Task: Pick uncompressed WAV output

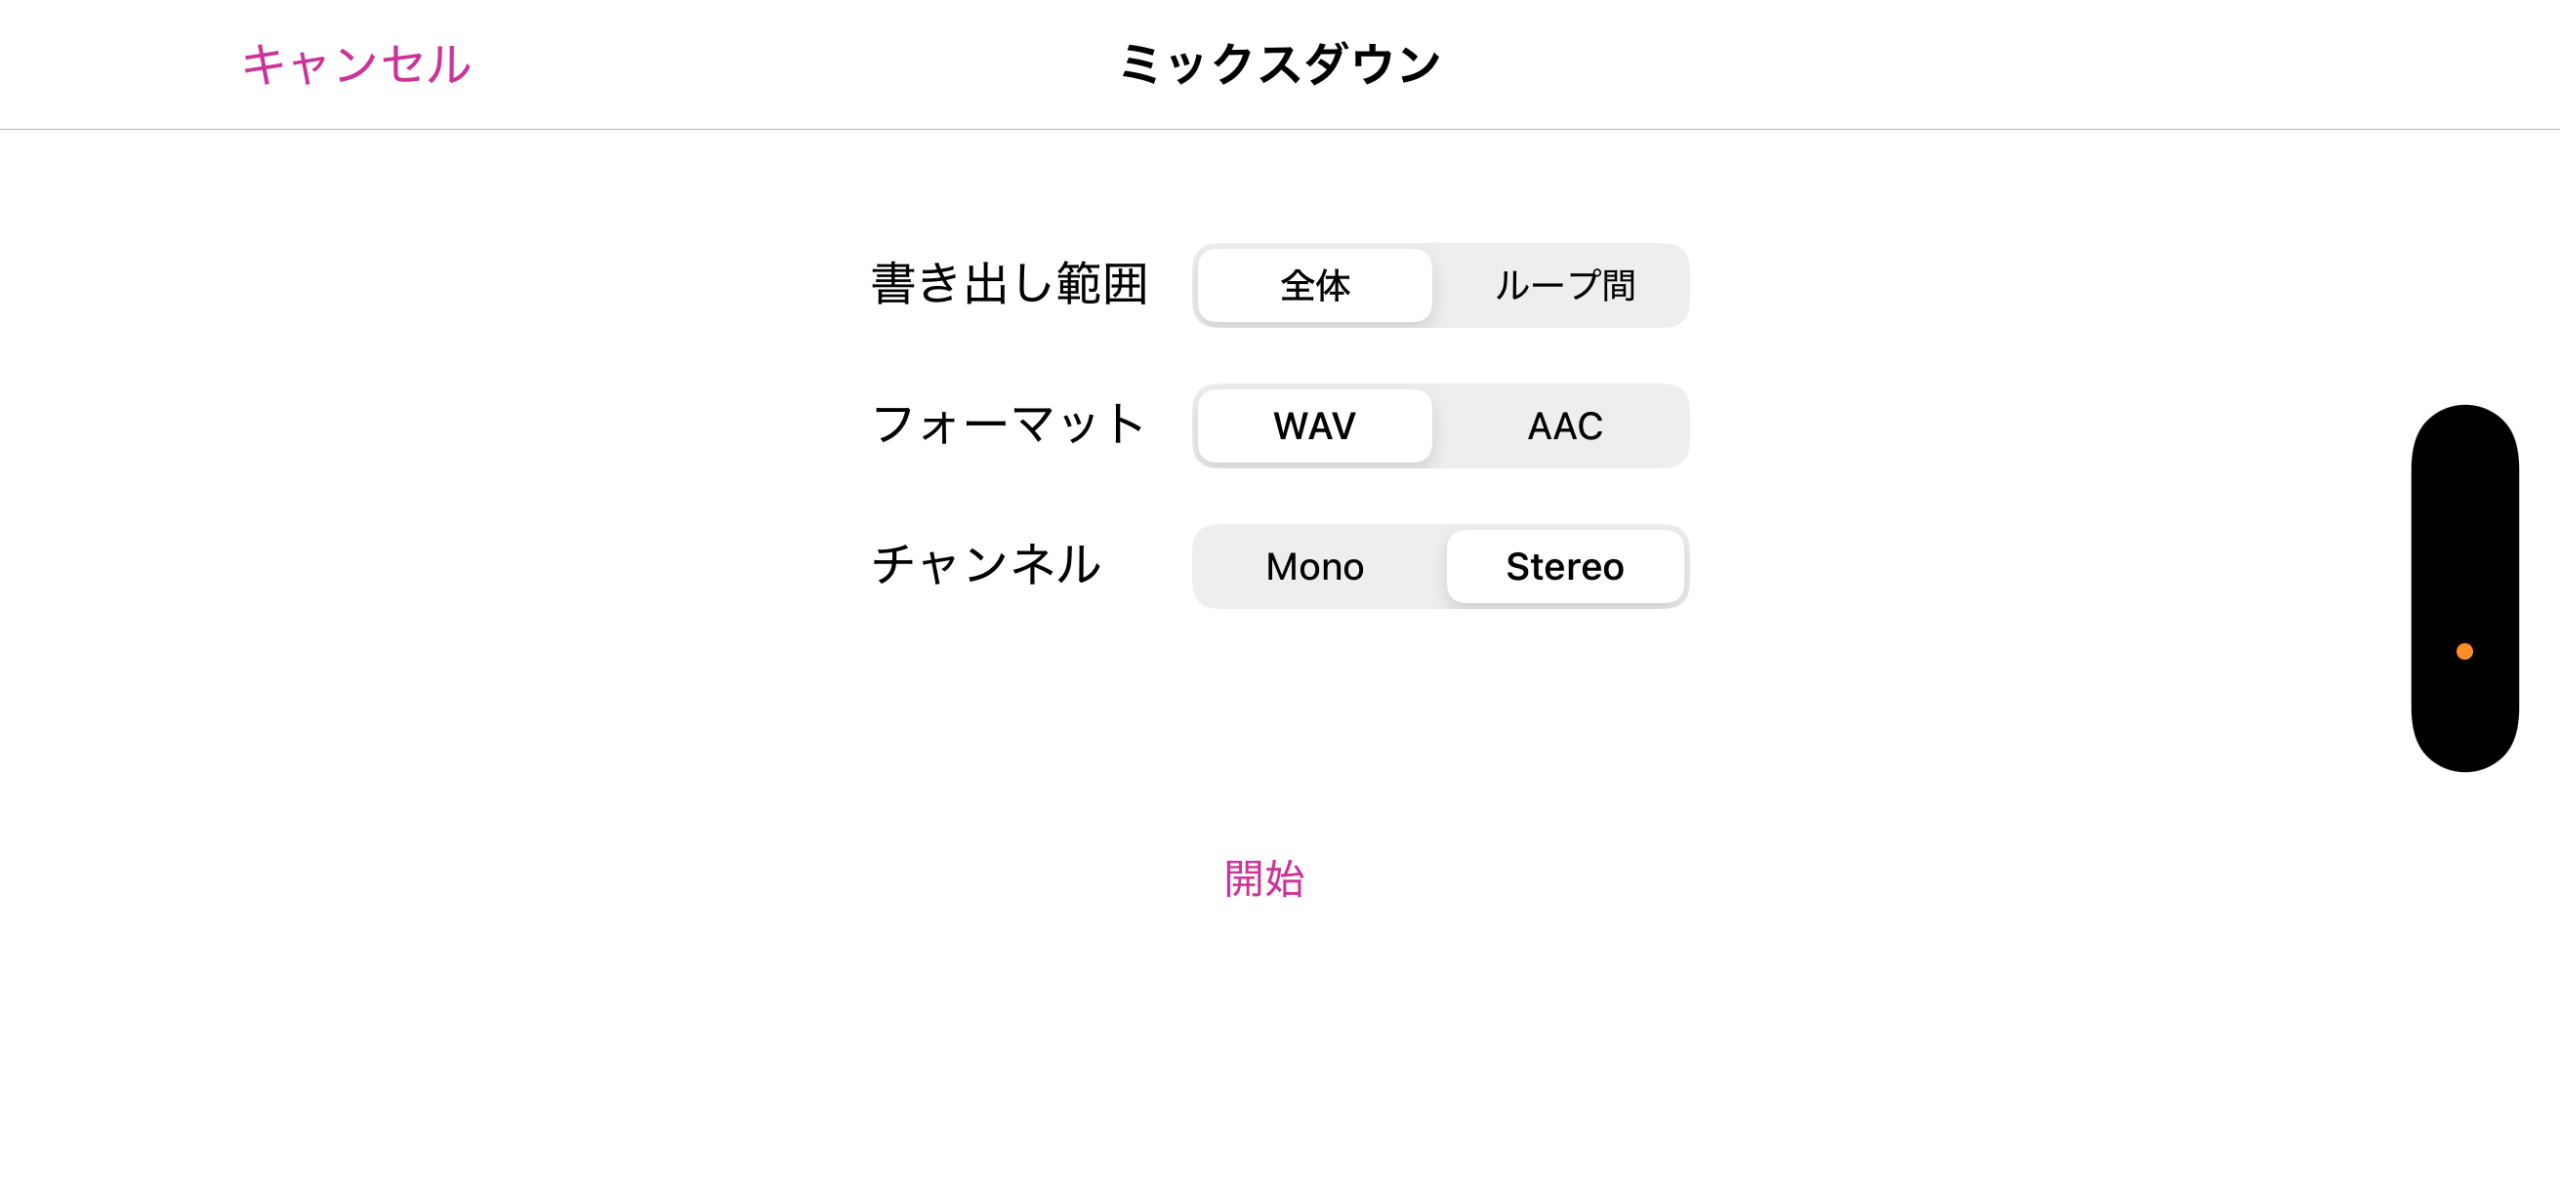Action: coord(1314,427)
